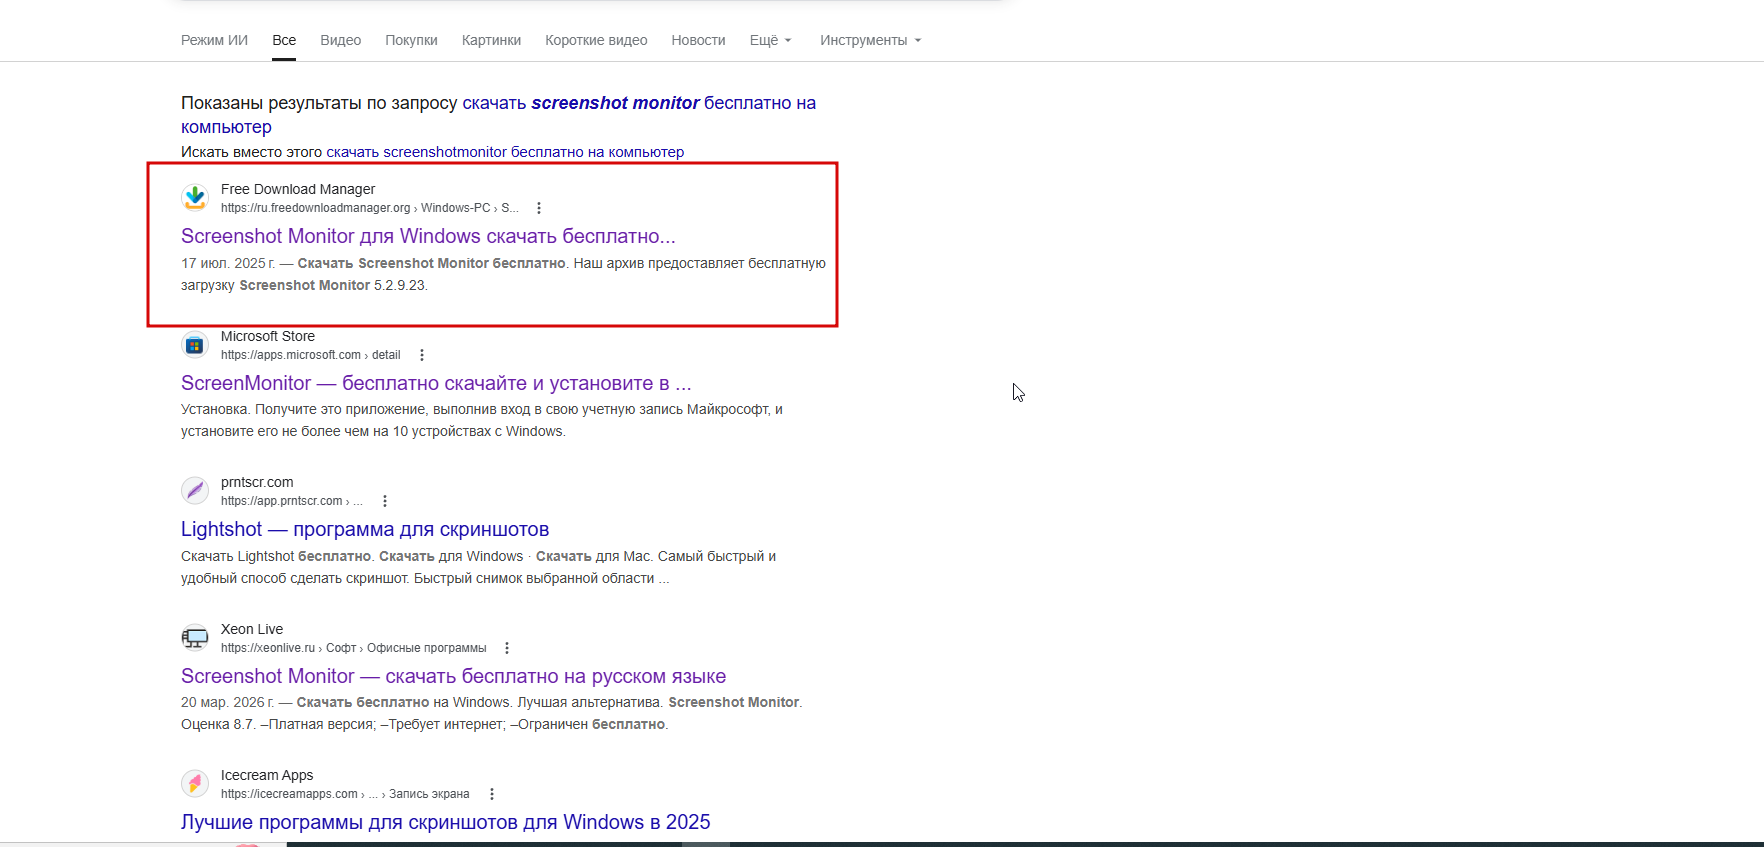Open Screenshot Monitor — скачать бесплатно на русском result
Viewport: 1764px width, 847px height.
tap(453, 676)
